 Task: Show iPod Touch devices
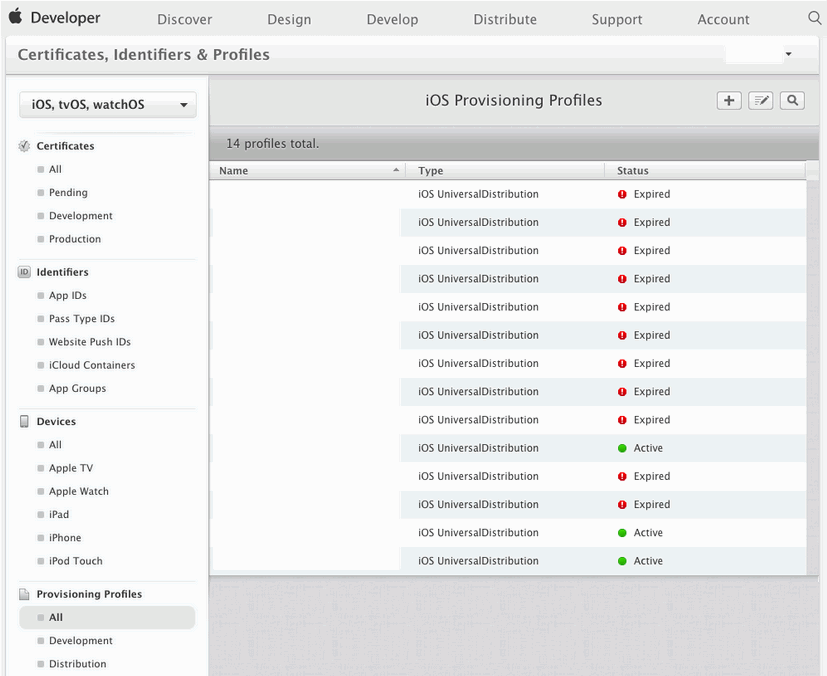tap(75, 561)
